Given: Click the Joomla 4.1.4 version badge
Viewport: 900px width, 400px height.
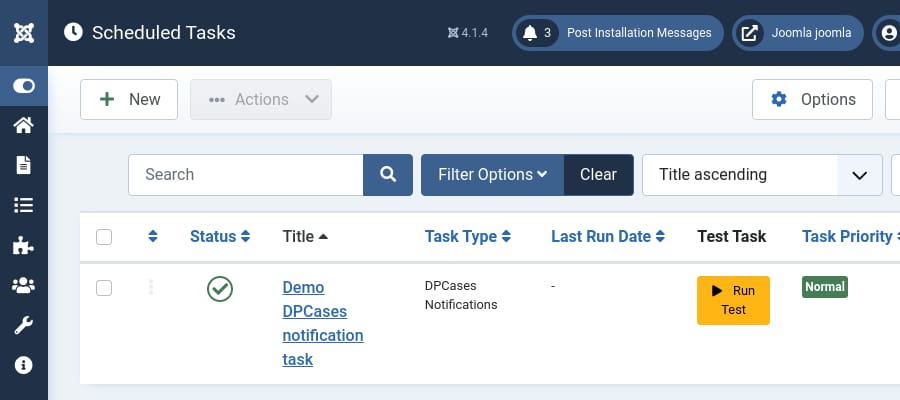Looking at the screenshot, I should pyautogui.click(x=468, y=33).
